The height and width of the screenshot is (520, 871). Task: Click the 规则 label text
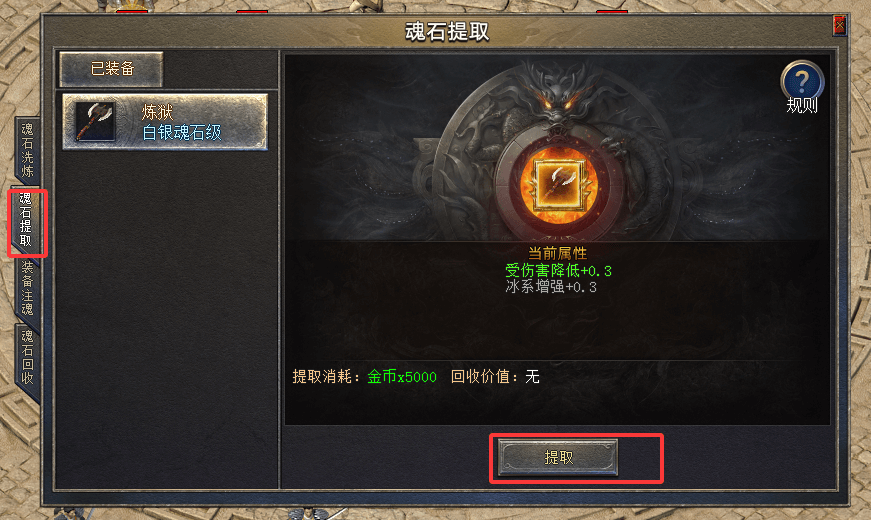coord(802,106)
